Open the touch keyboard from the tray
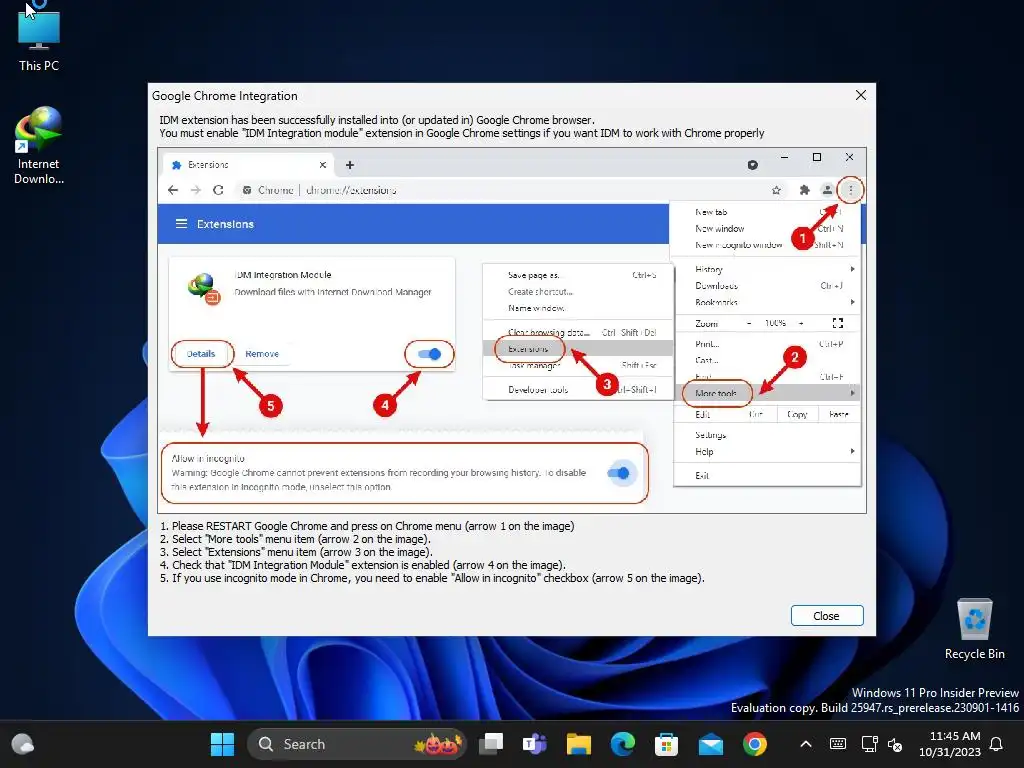 (x=838, y=744)
